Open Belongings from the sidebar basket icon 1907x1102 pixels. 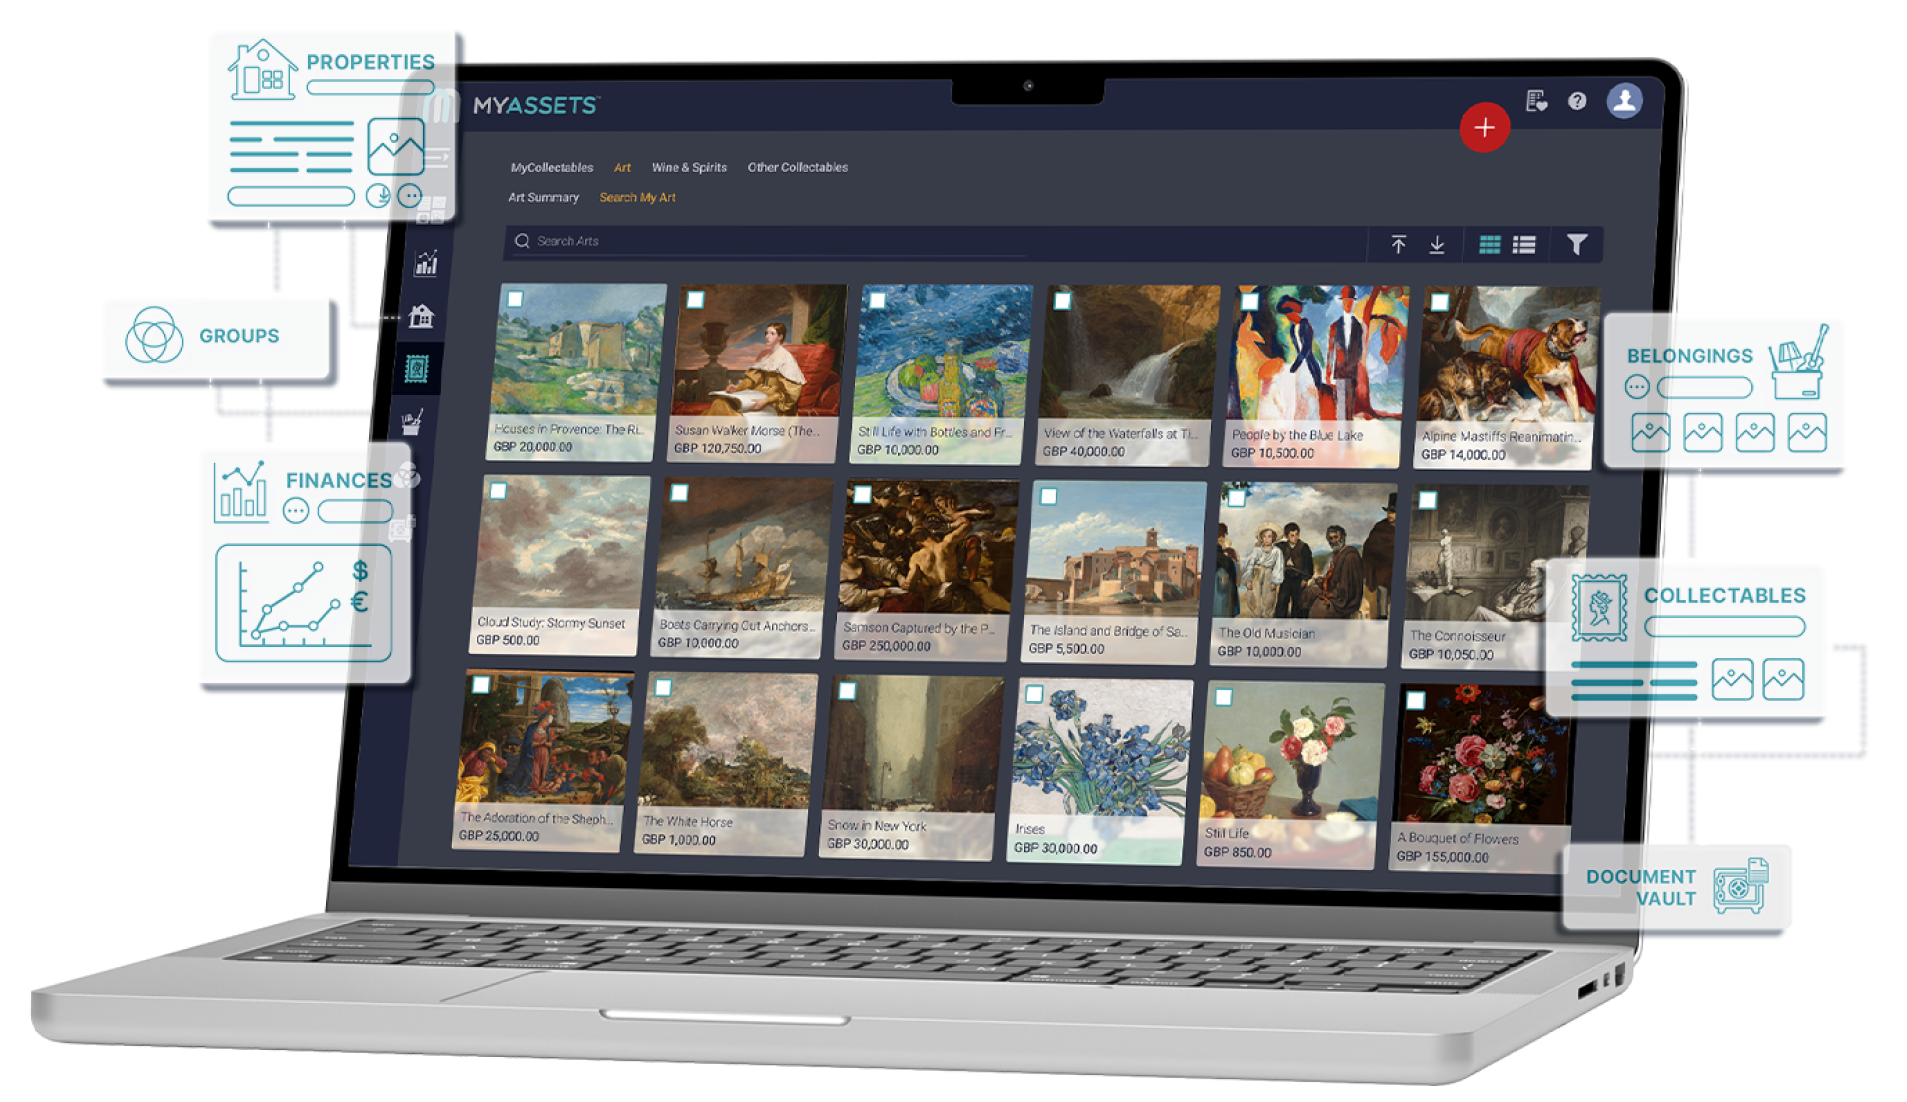412,422
